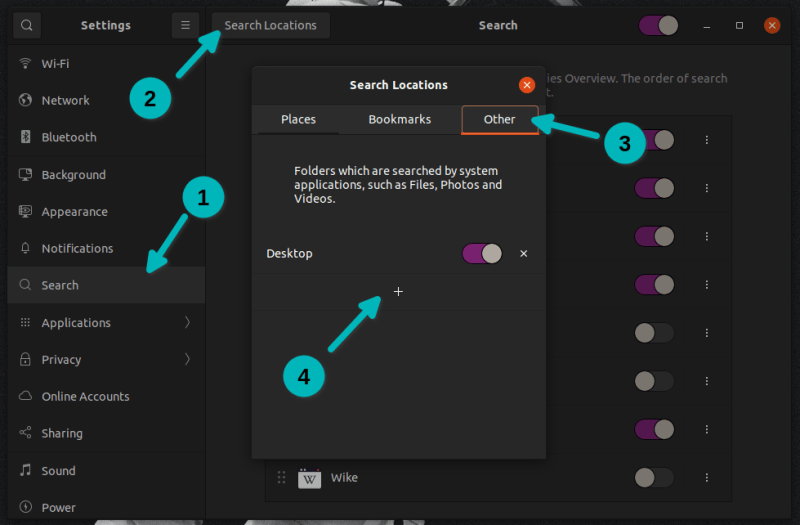Go to the Sharing panel
Image resolution: width=800 pixels, height=525 pixels.
point(106,433)
